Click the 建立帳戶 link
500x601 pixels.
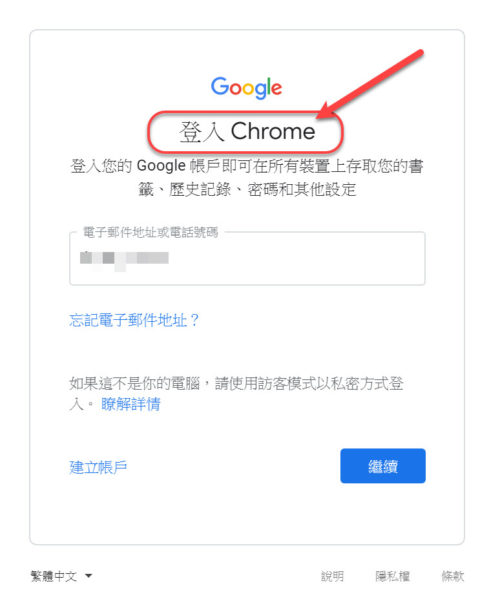(98, 467)
